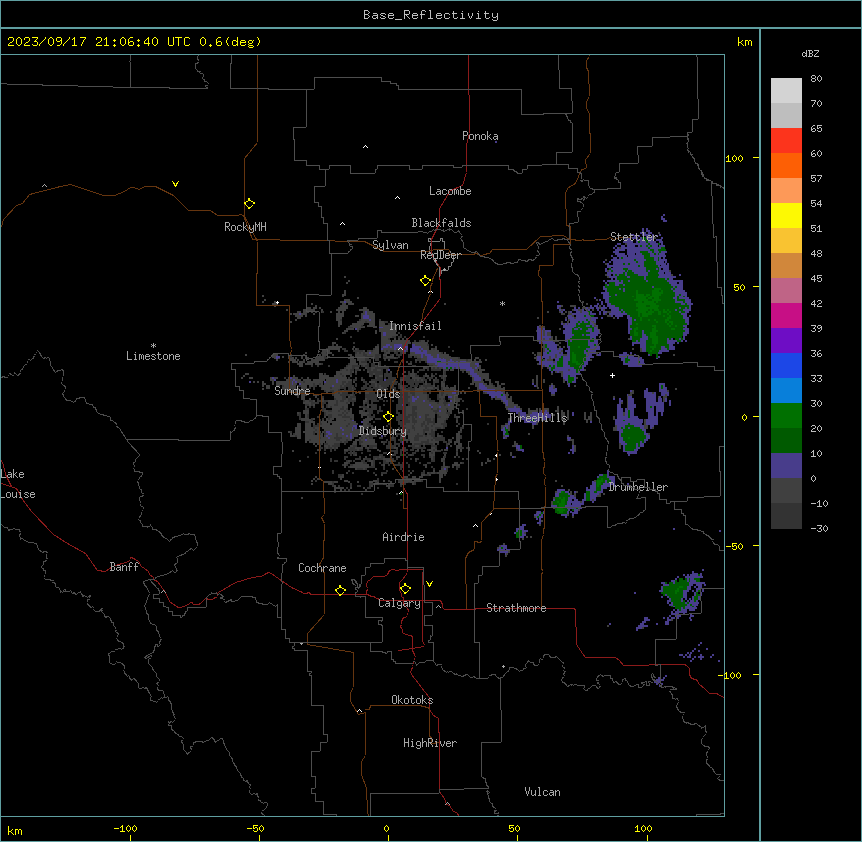862x842 pixels.
Task: Select the Lacombe city label
Action: (450, 191)
